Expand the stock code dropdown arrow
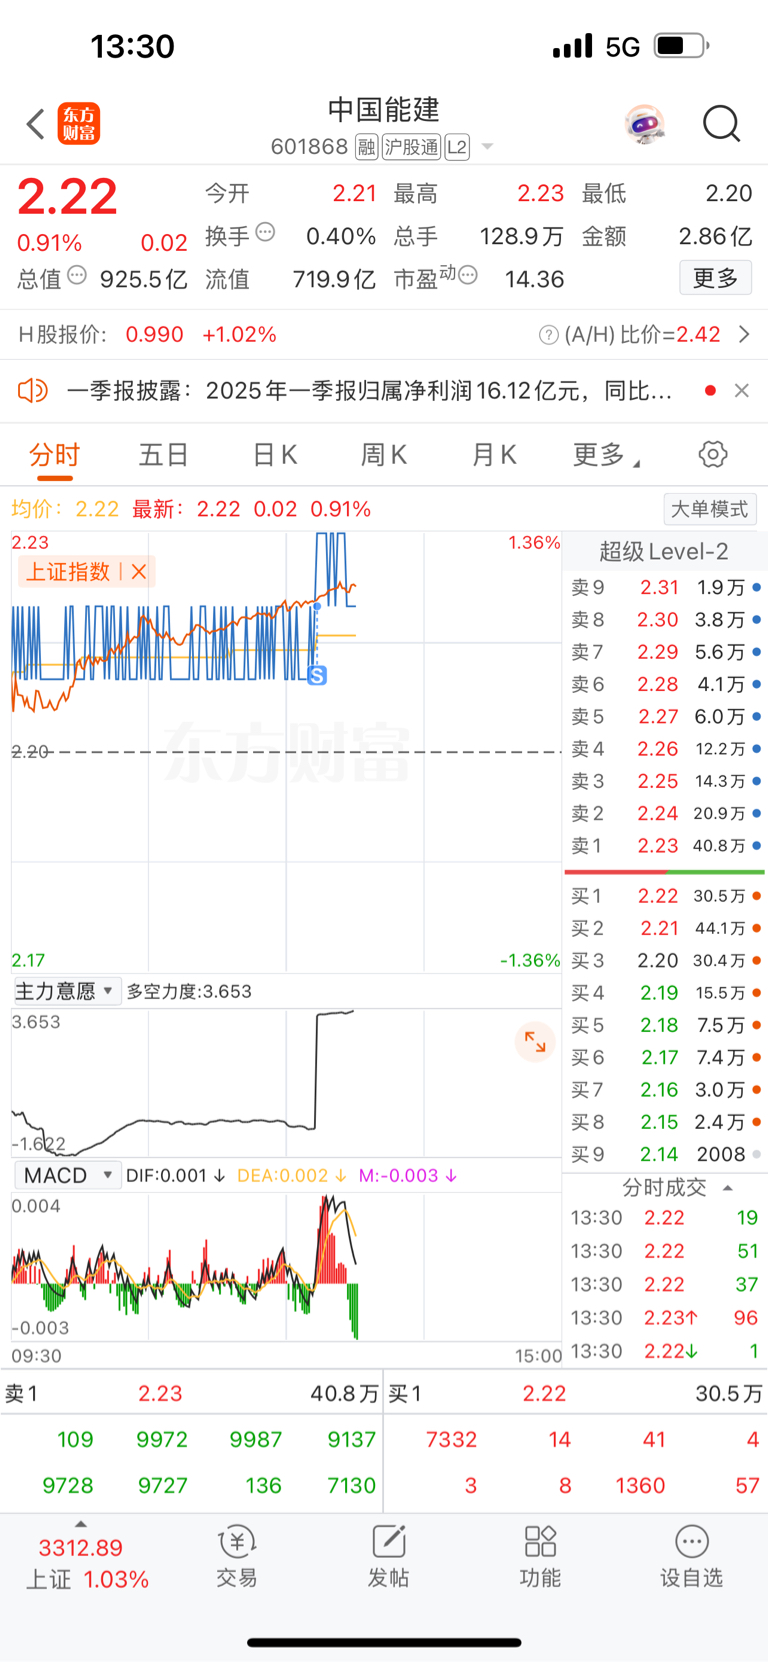Screen dimensions: 768x1662 click(x=487, y=147)
